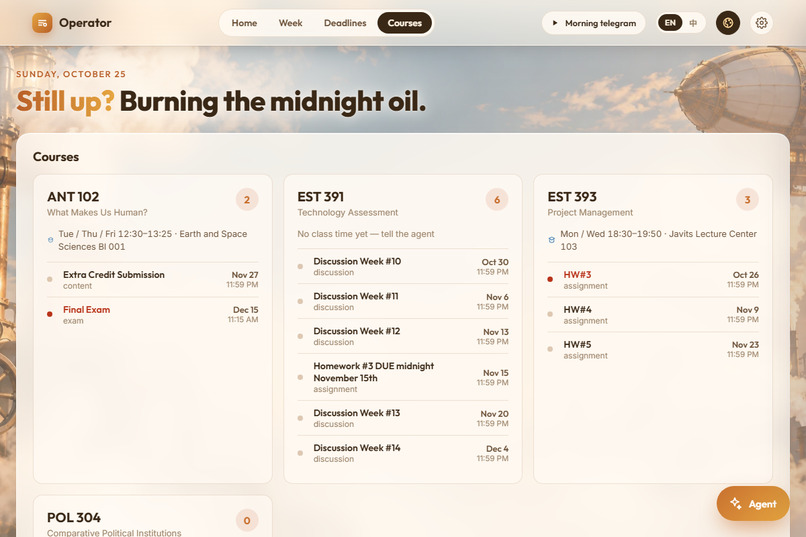Screen dimensions: 806x537
Task: Click dot beside Homework #3 DUE midnight
Action: coord(300,377)
